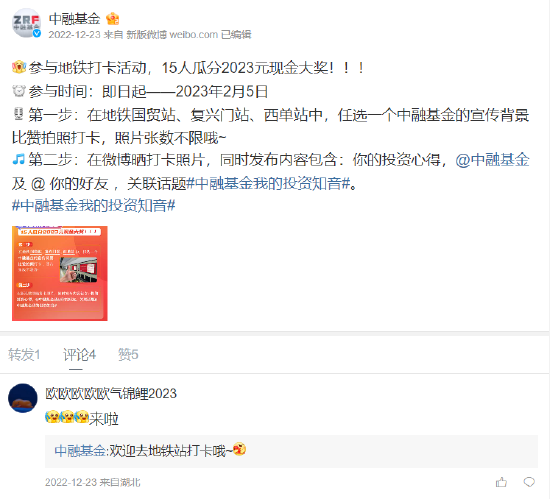This screenshot has height=499, width=550.
Task: Click the 中融基金 profile avatar
Action: [27, 22]
